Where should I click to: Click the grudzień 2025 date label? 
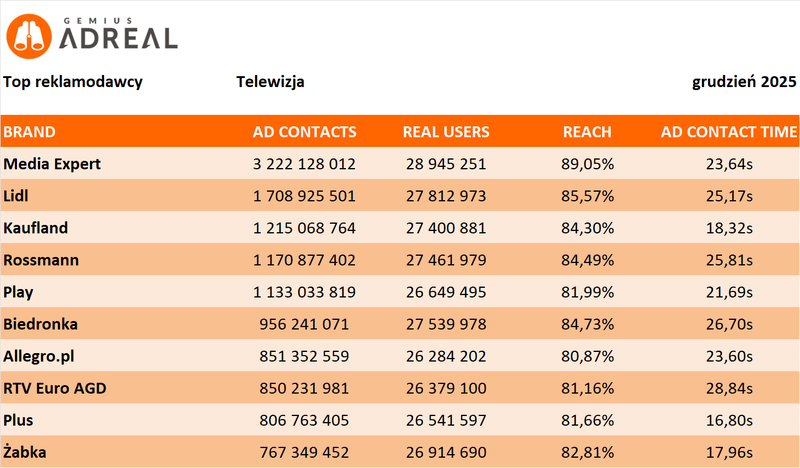coord(744,82)
